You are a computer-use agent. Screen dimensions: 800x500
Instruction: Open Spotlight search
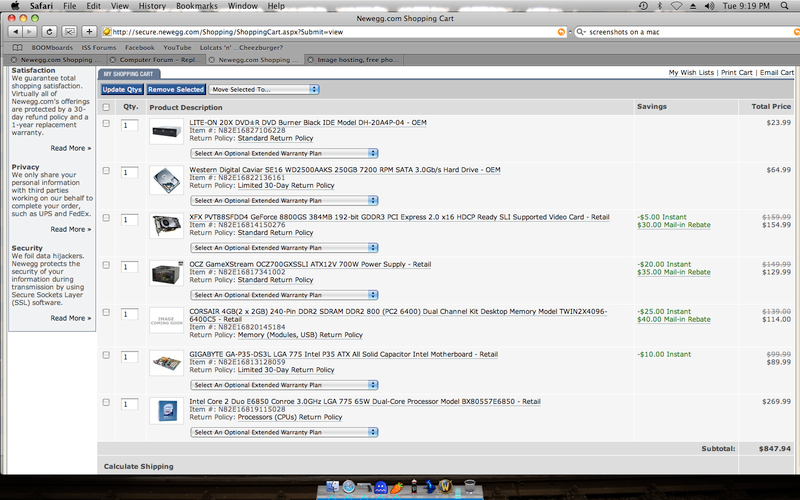click(785, 6)
